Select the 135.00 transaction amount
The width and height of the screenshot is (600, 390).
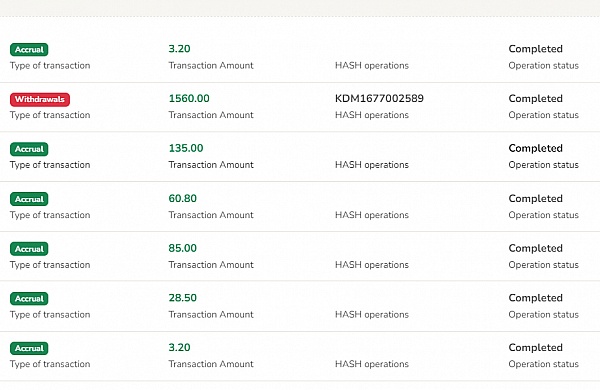pyautogui.click(x=186, y=148)
